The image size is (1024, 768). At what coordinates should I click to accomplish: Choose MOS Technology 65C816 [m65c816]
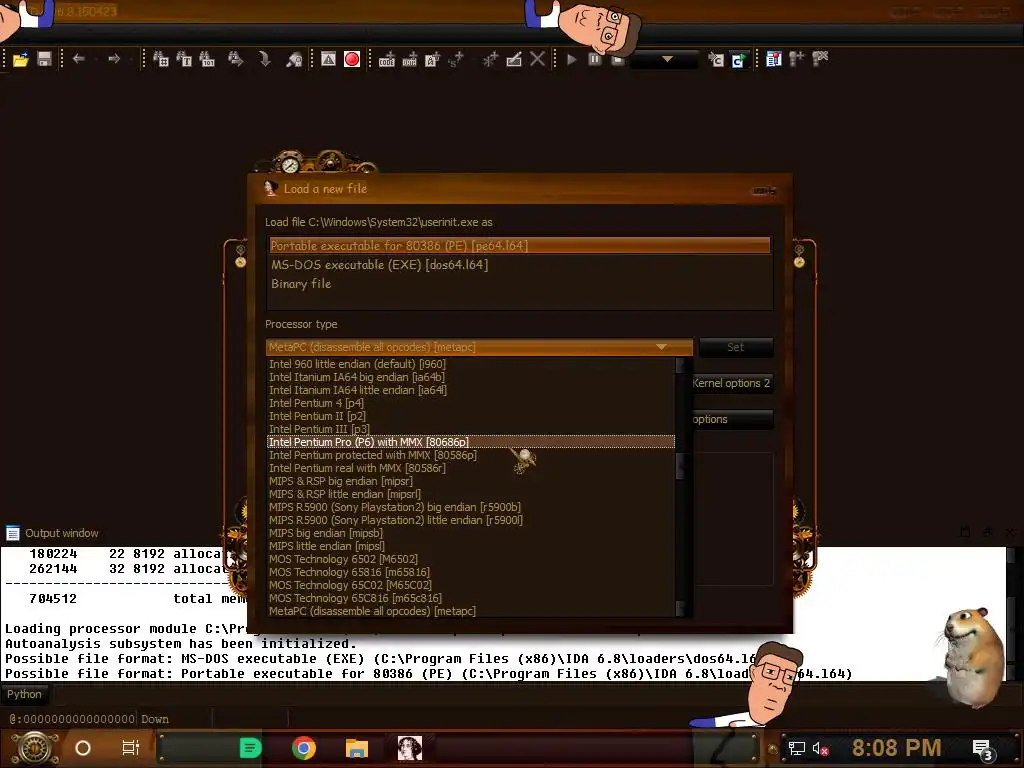[x=471, y=598]
